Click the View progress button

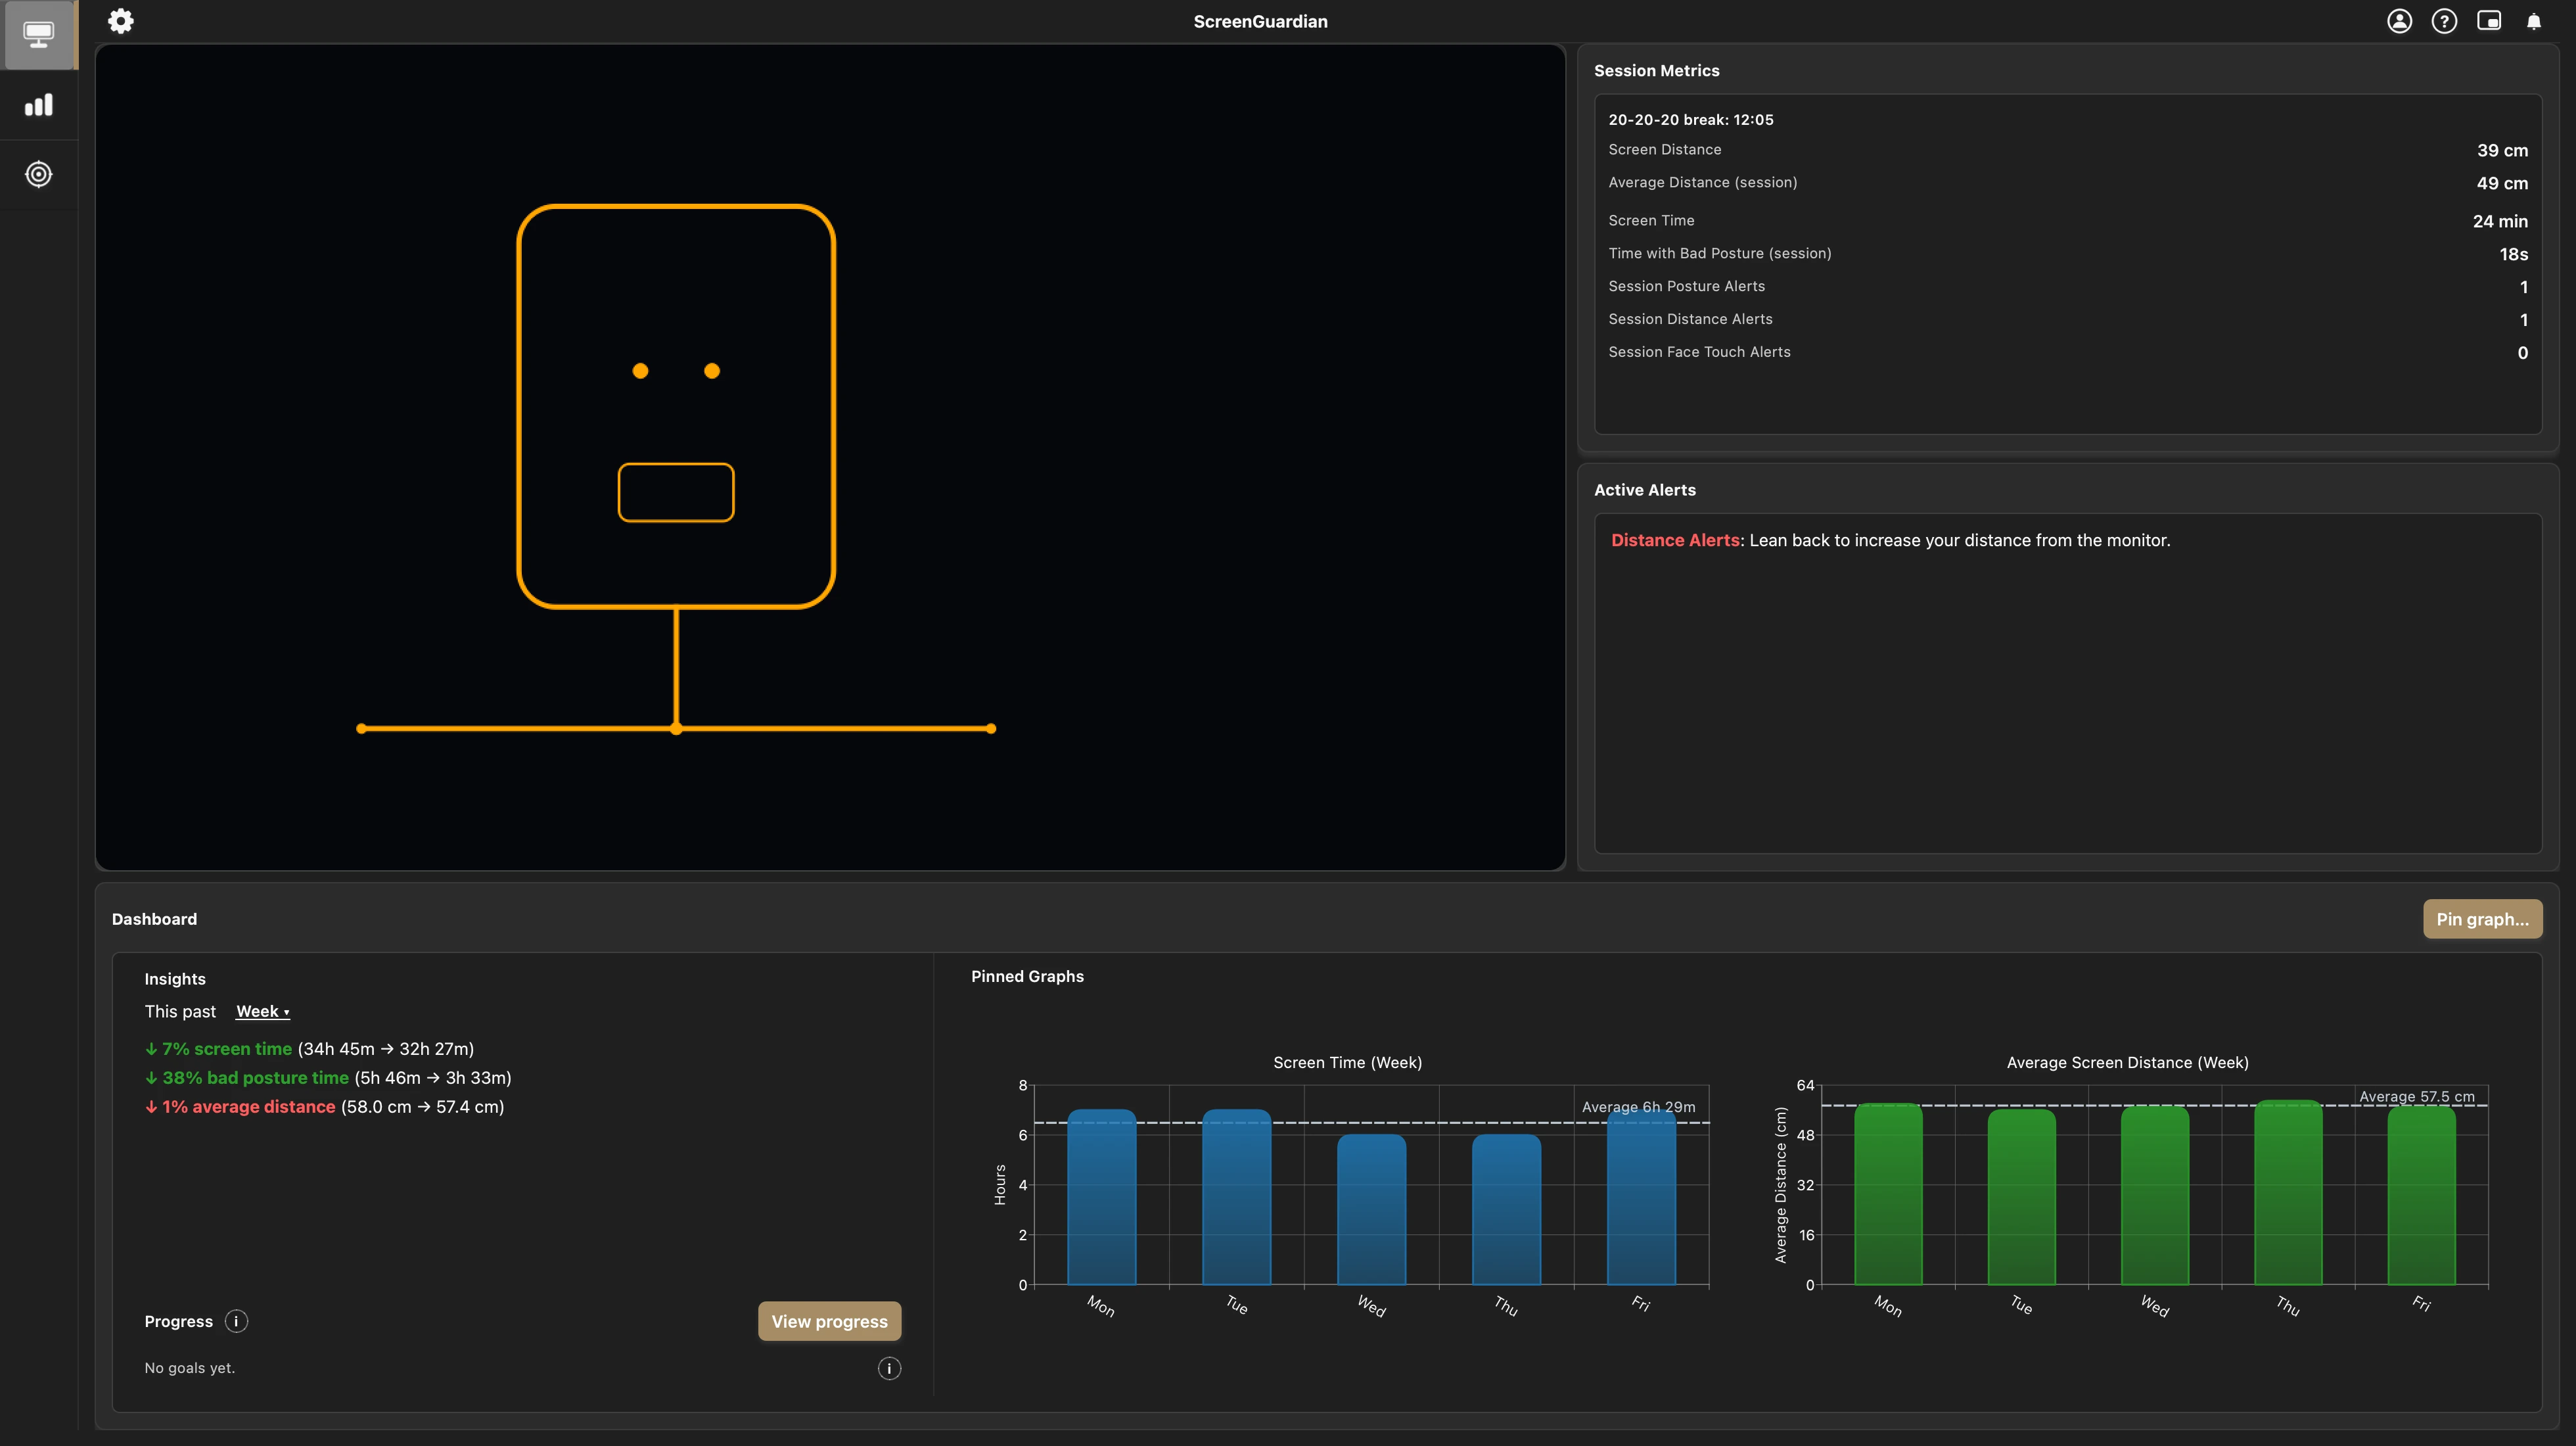pos(829,1321)
